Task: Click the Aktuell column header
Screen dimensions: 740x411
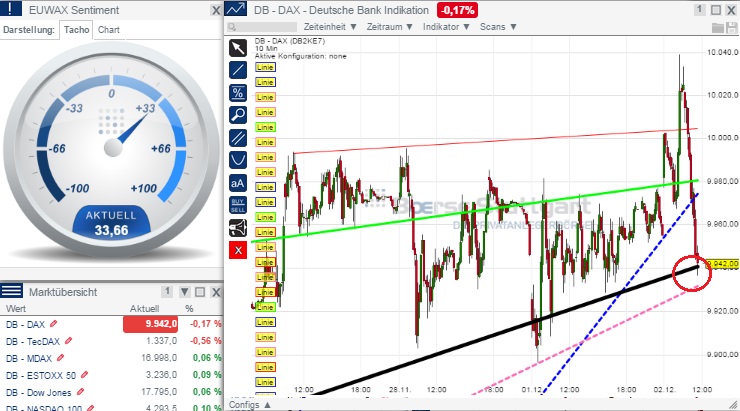Action: [x=144, y=309]
